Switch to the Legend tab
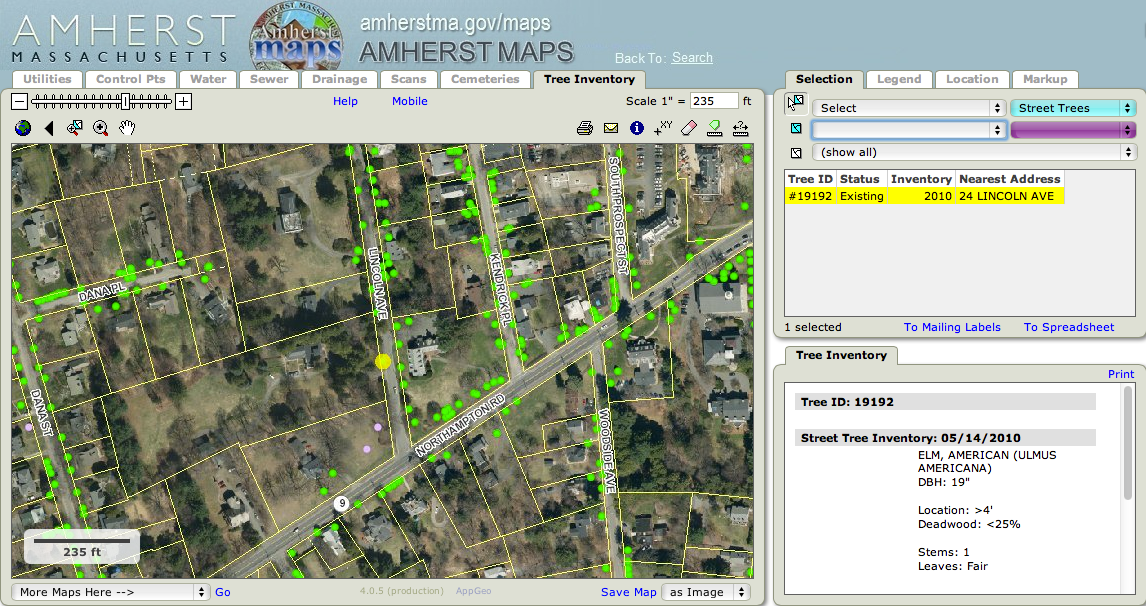The height and width of the screenshot is (606, 1146). click(899, 79)
